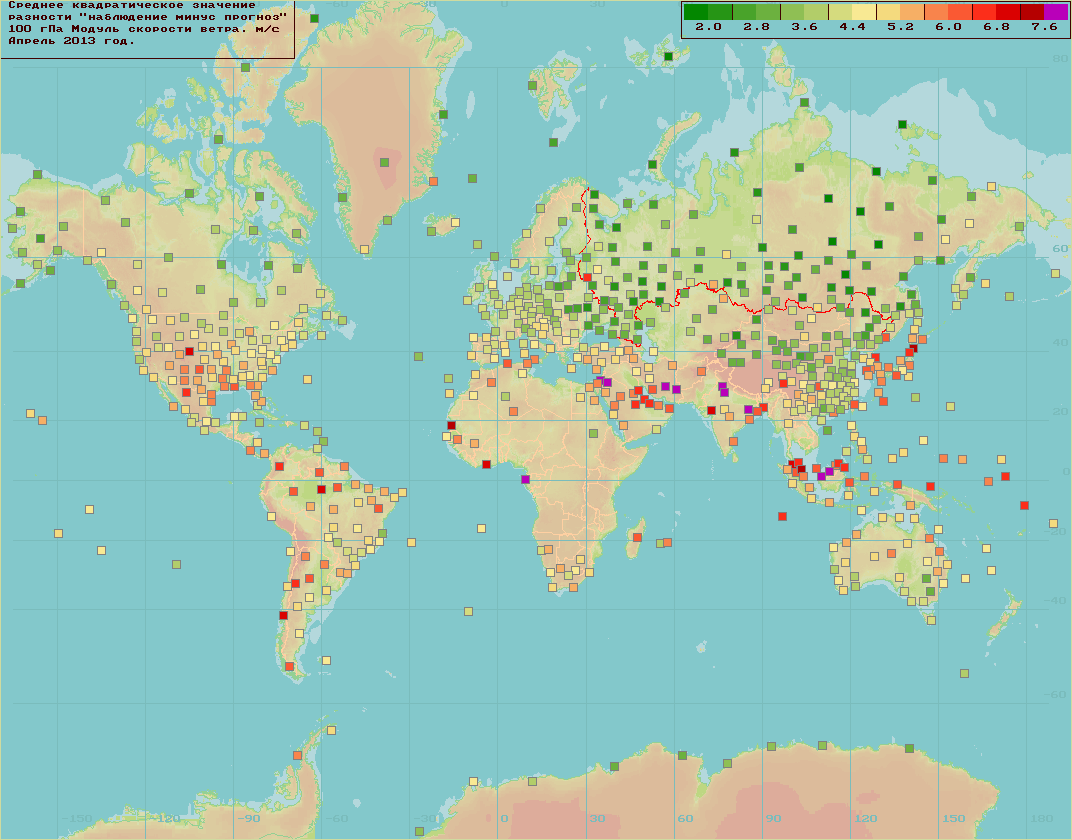
Task: Click the 120 longitude label at the bottom
Action: click(866, 818)
